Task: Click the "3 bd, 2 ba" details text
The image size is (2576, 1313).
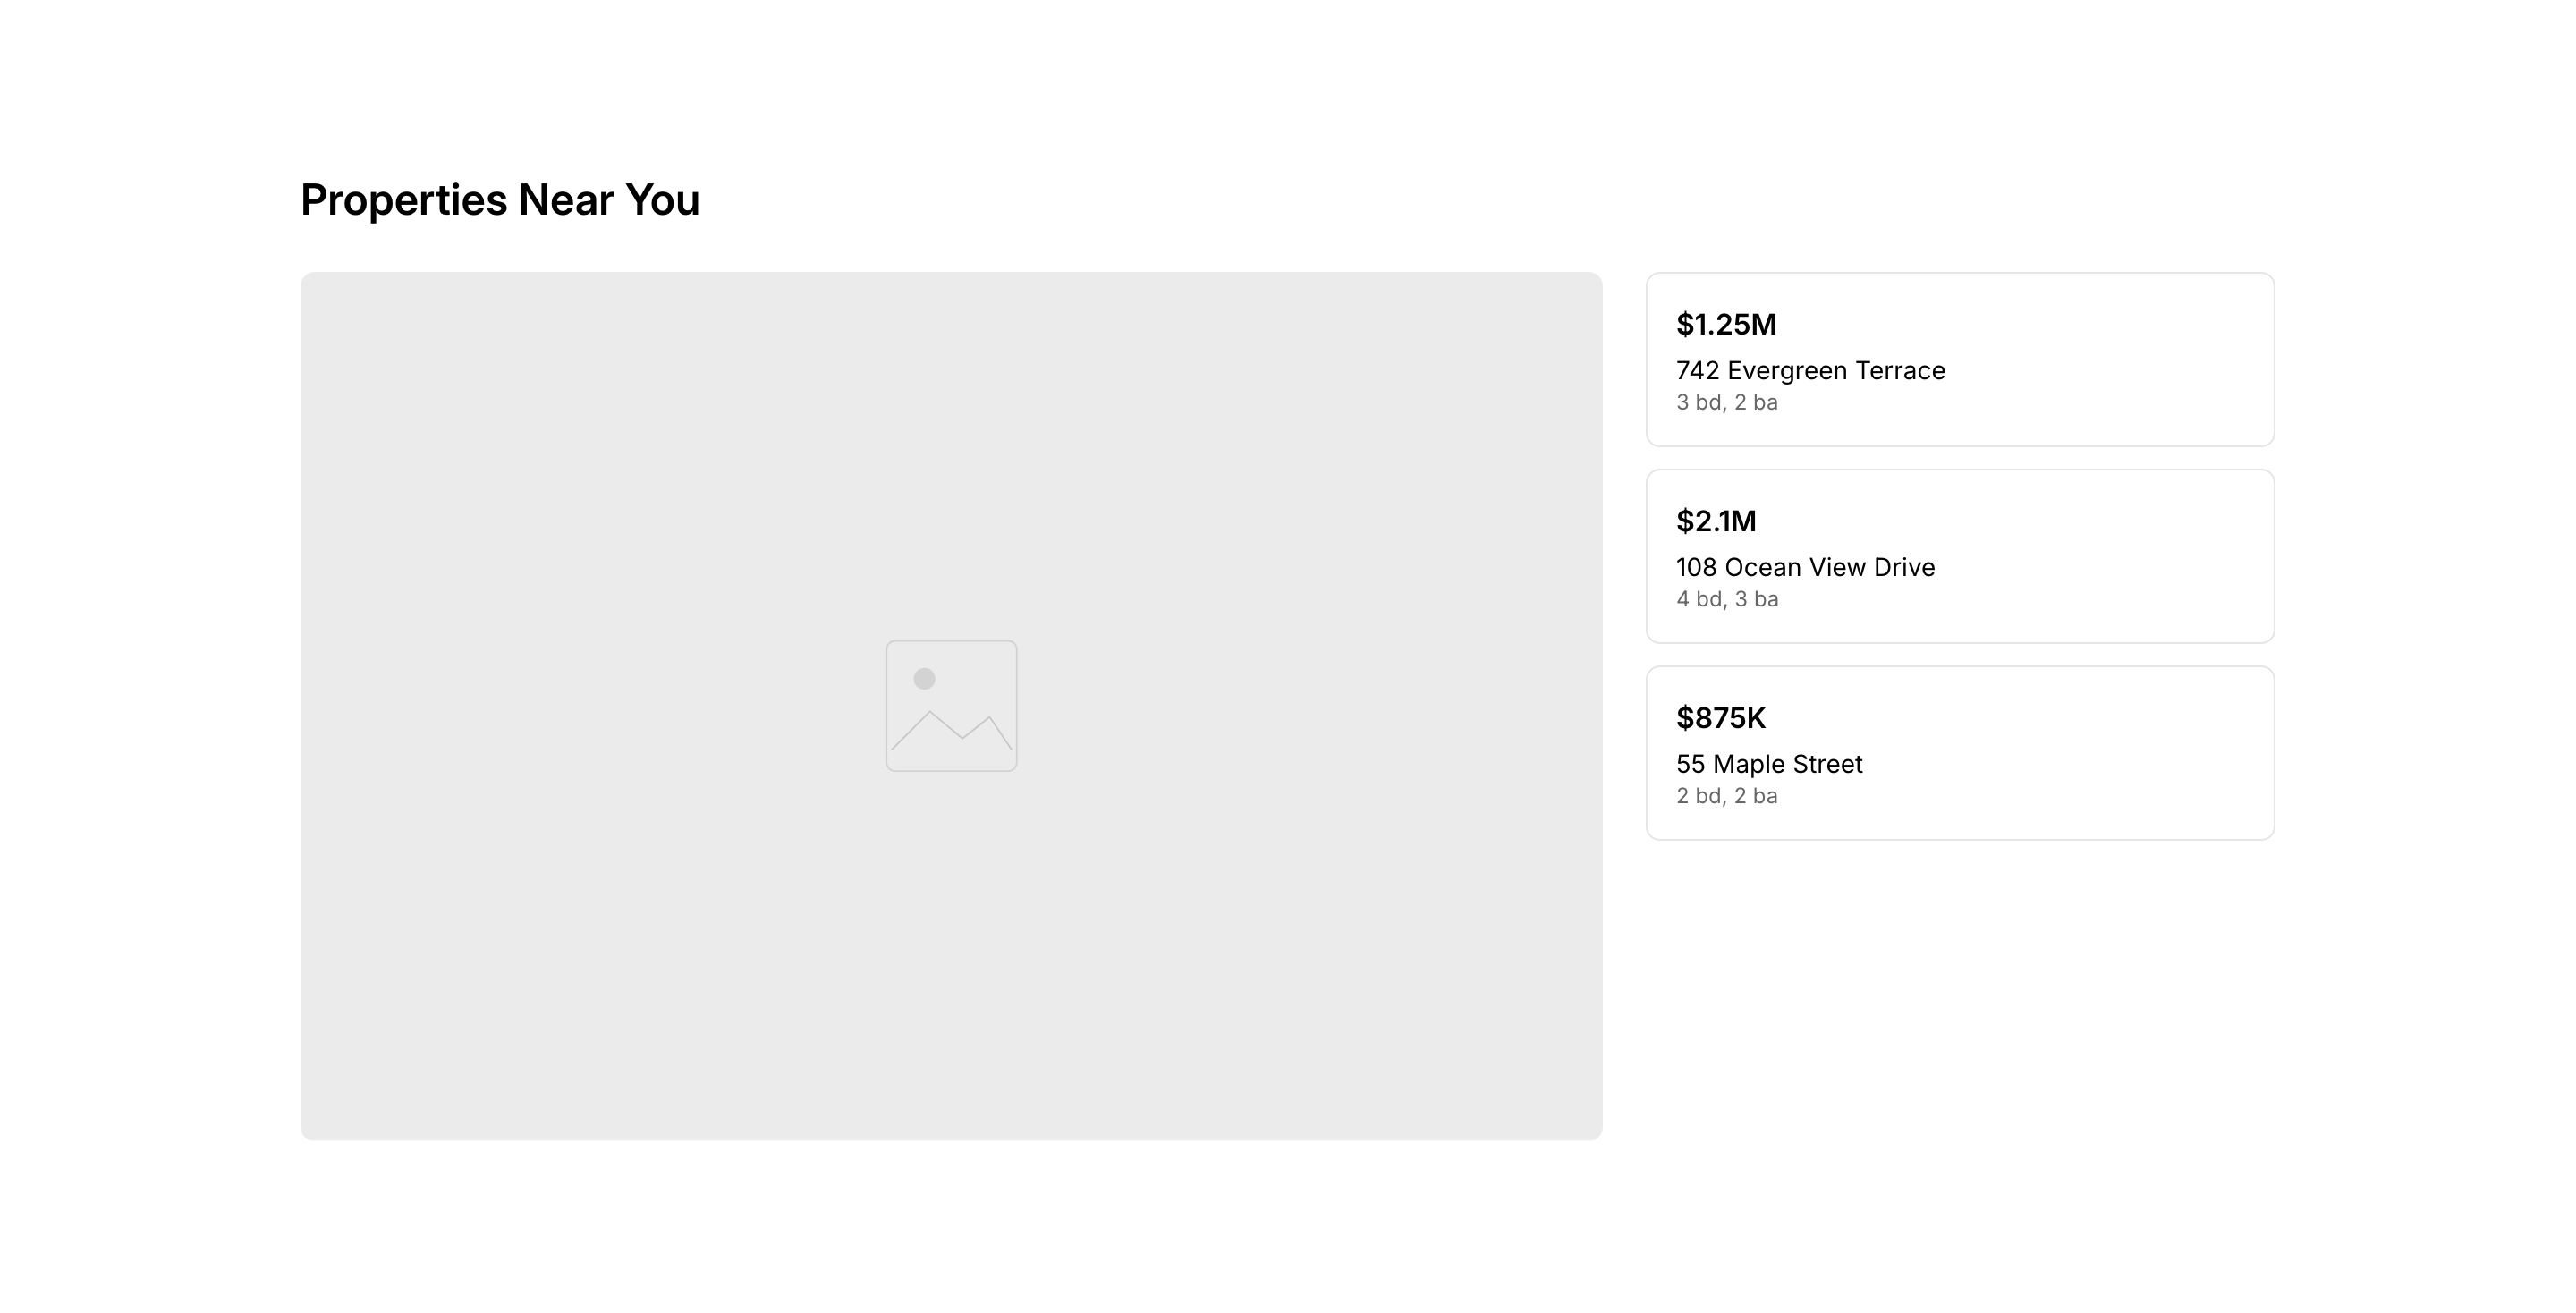Action: pos(1727,403)
